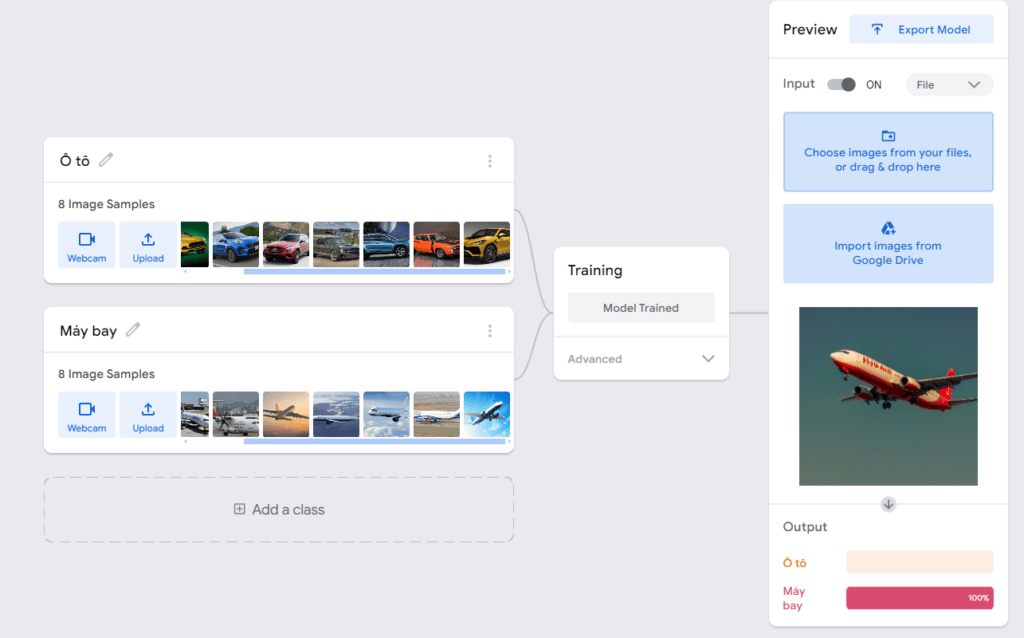1024x638 pixels.
Task: Click Webcam button in Ô tô class
Action: coord(87,245)
